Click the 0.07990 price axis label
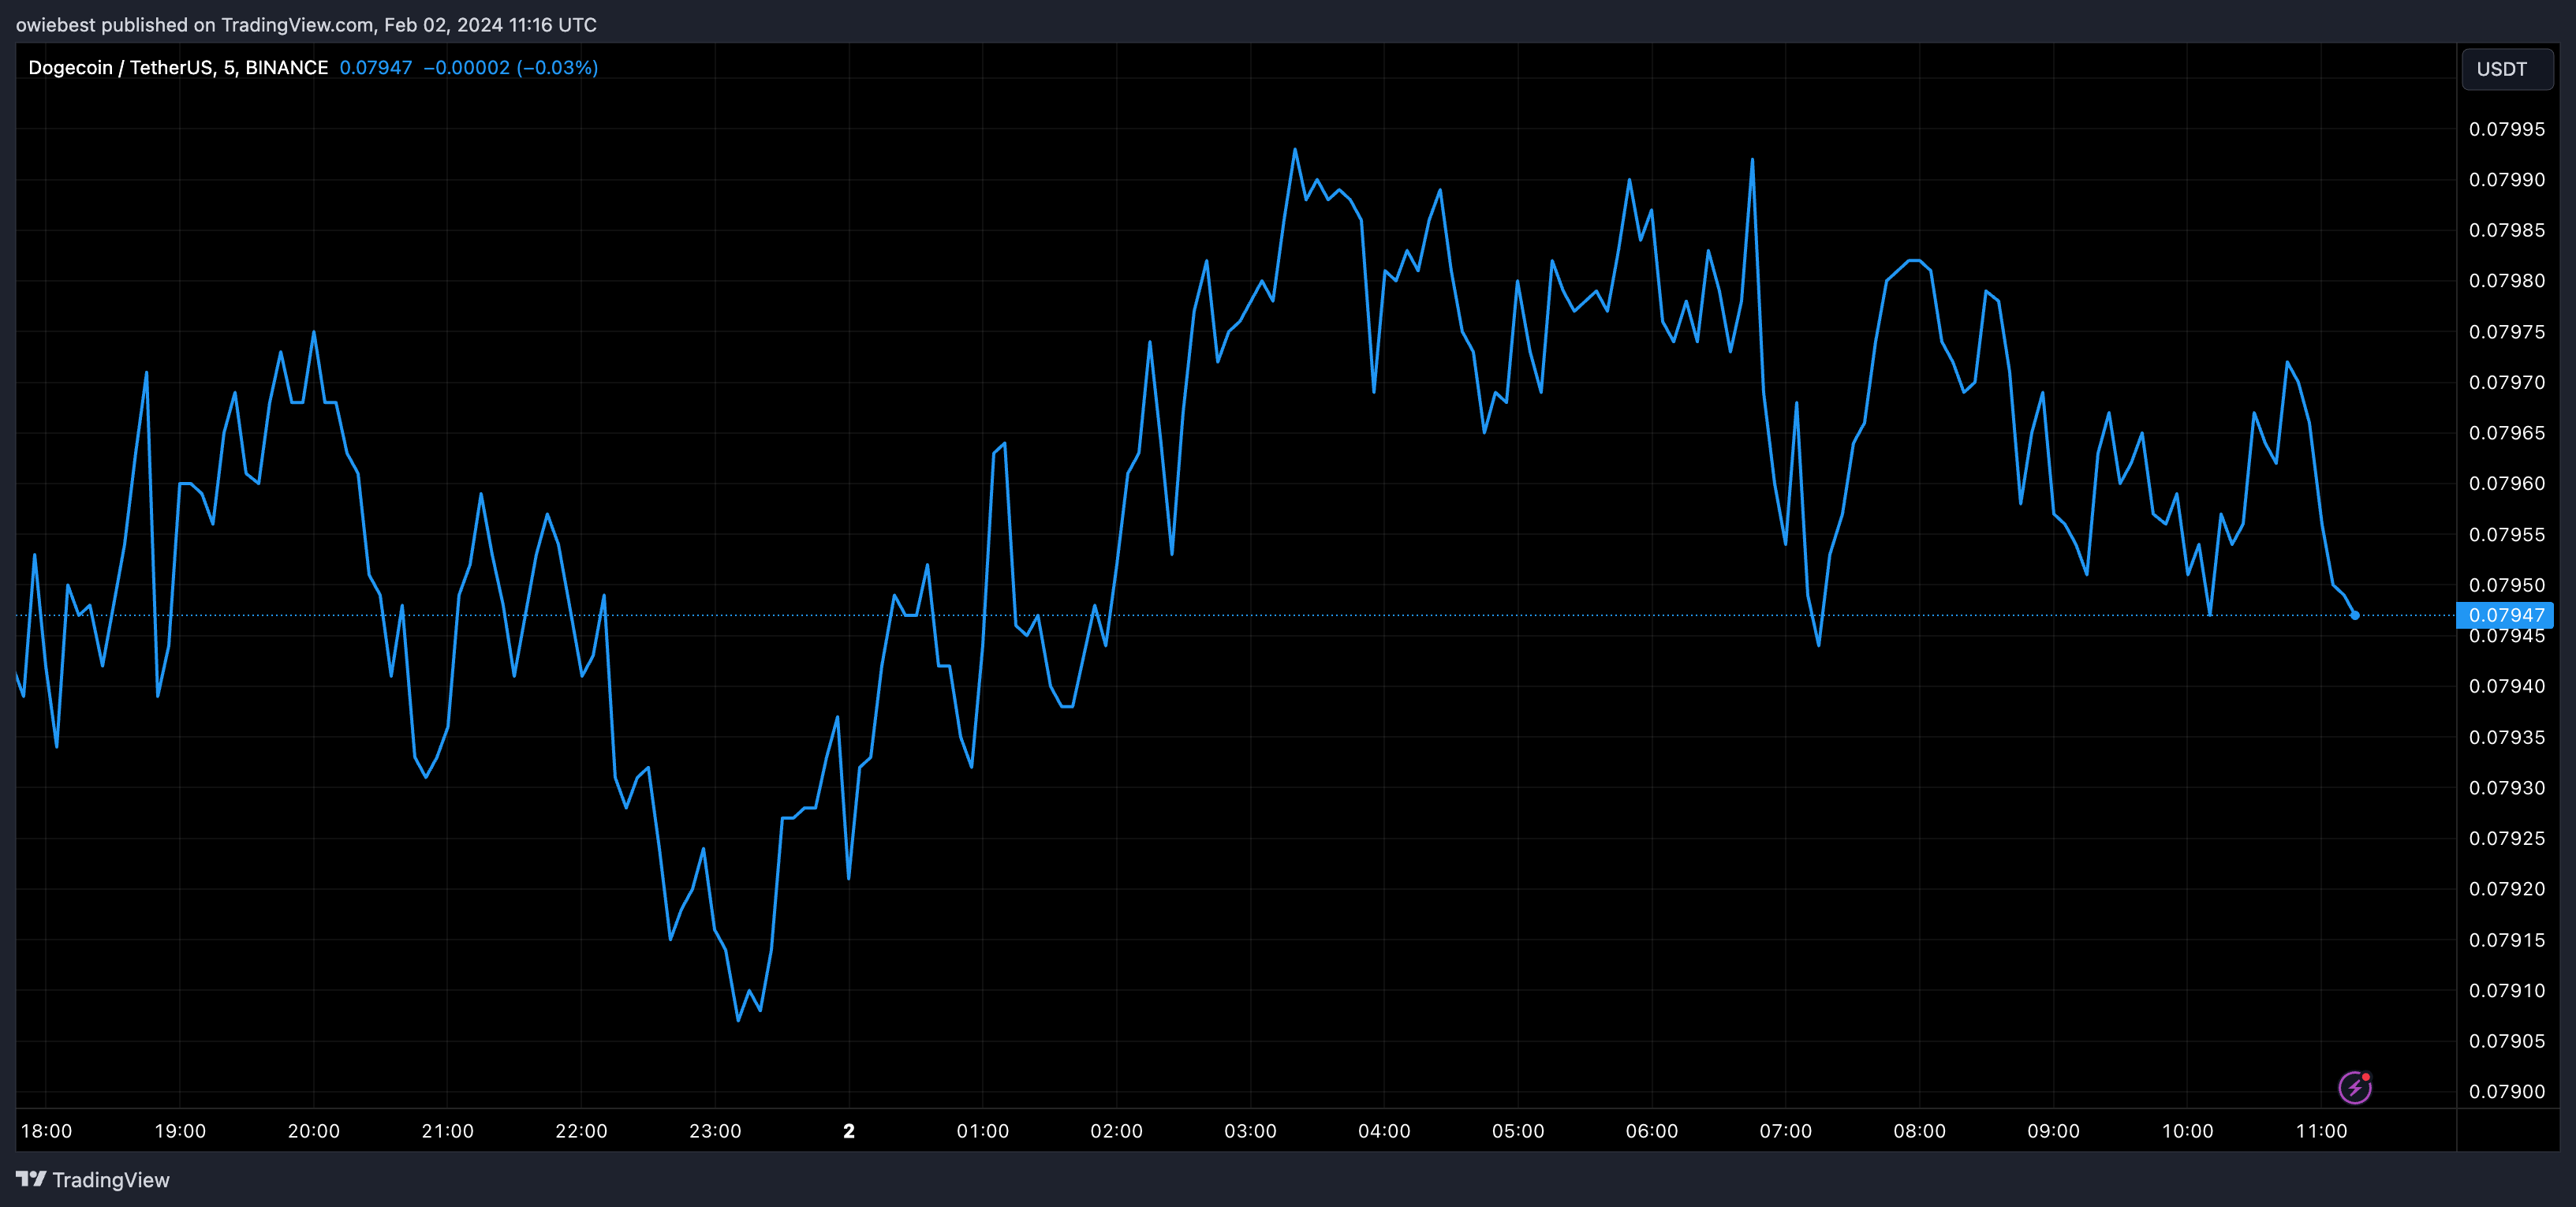This screenshot has width=2576, height=1207. pyautogui.click(x=2507, y=180)
